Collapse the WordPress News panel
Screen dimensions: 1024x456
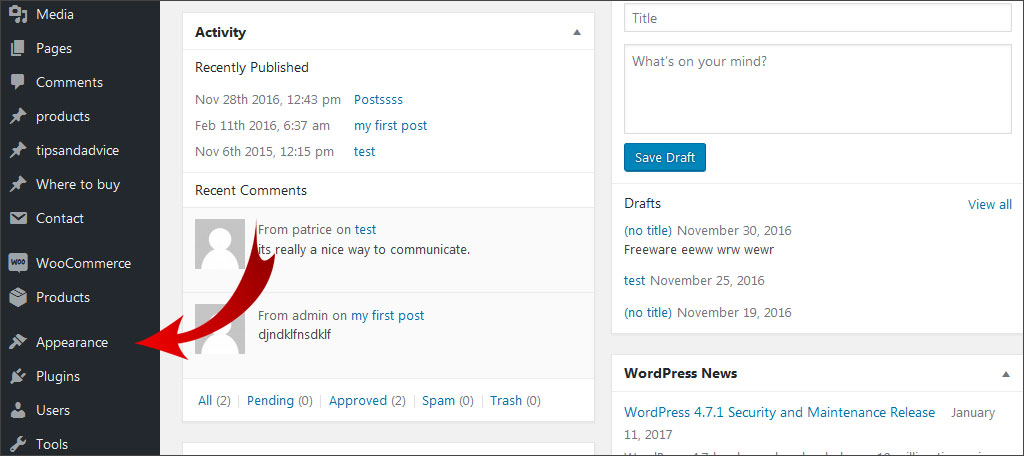(1005, 373)
